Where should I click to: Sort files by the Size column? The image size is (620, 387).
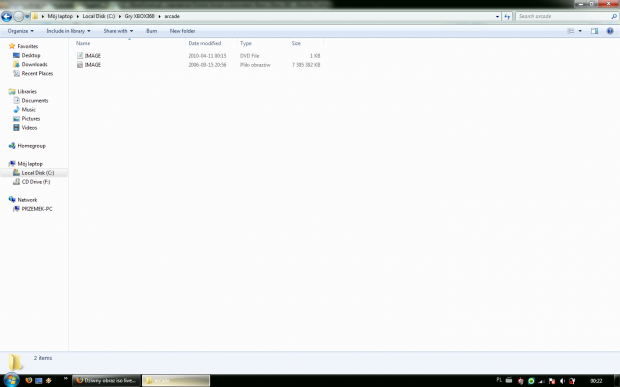click(296, 43)
